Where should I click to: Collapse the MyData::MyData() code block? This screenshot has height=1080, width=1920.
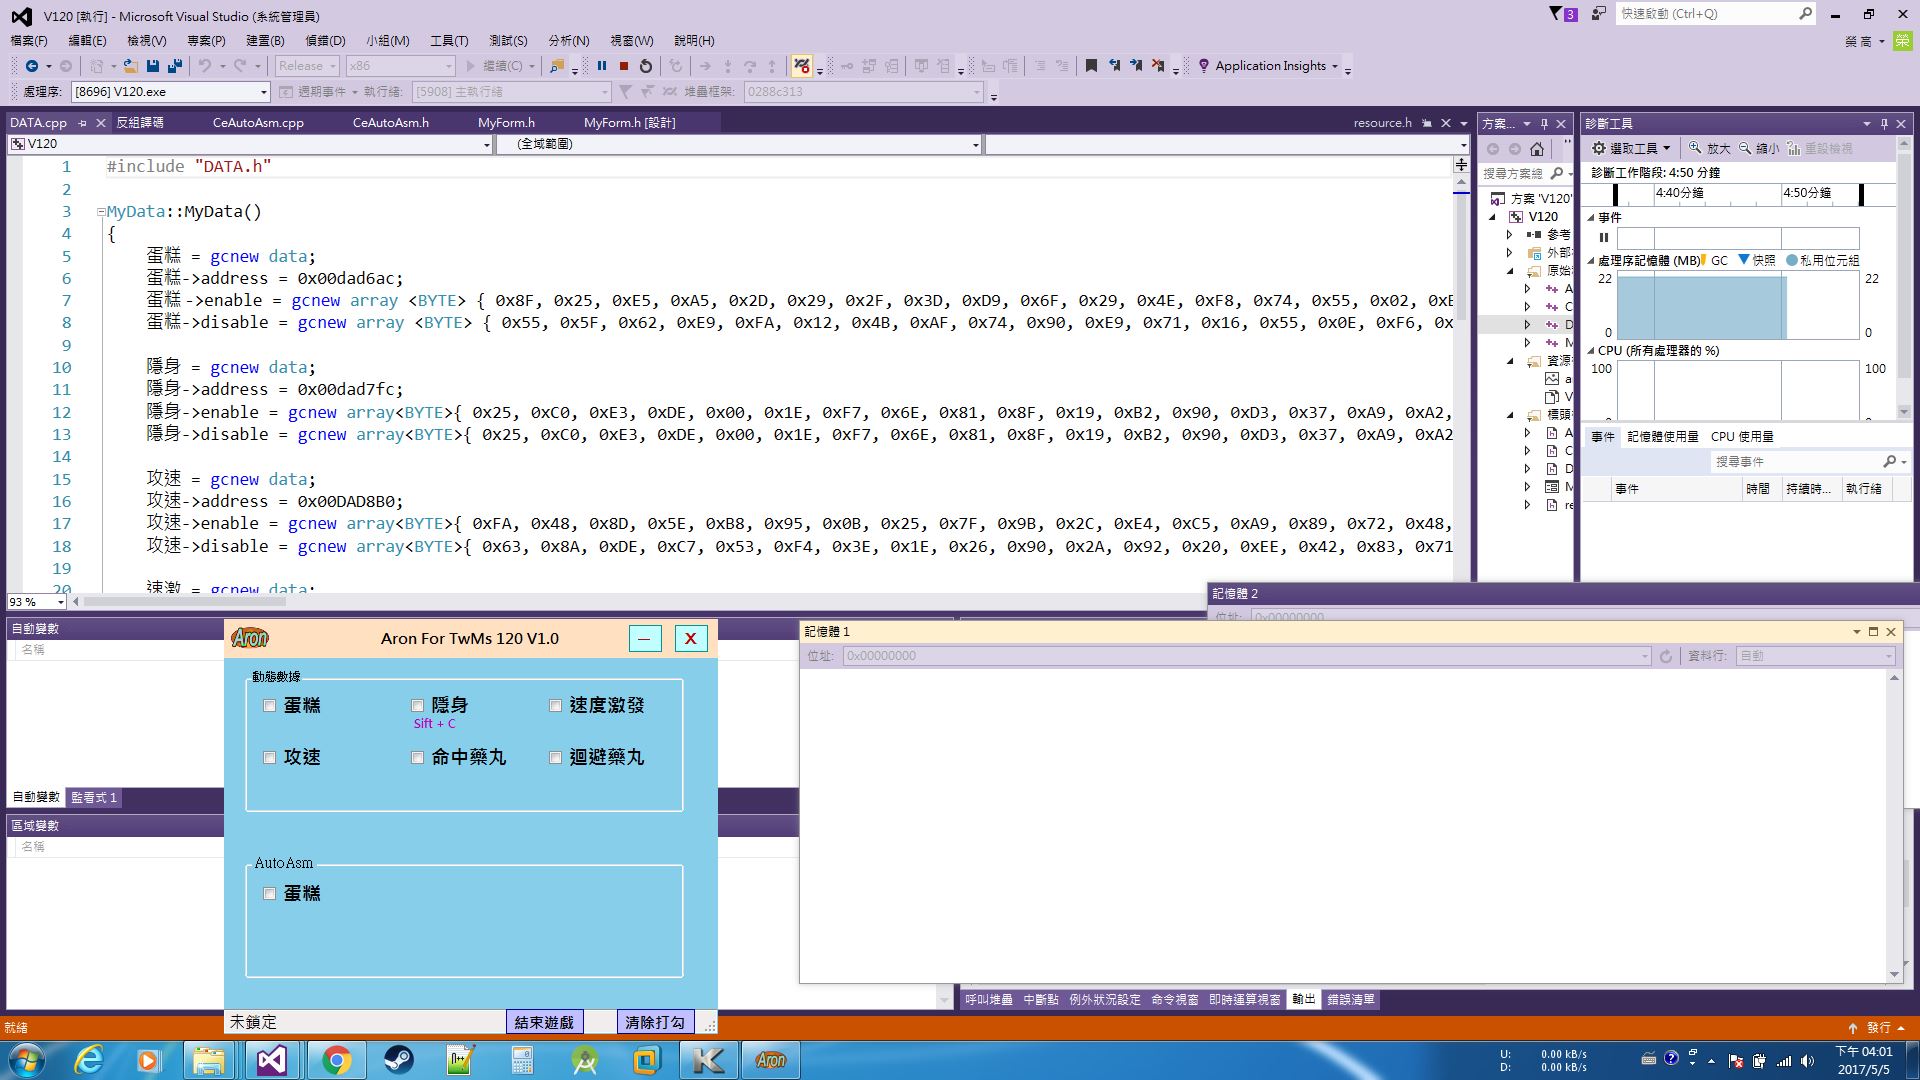[101, 212]
